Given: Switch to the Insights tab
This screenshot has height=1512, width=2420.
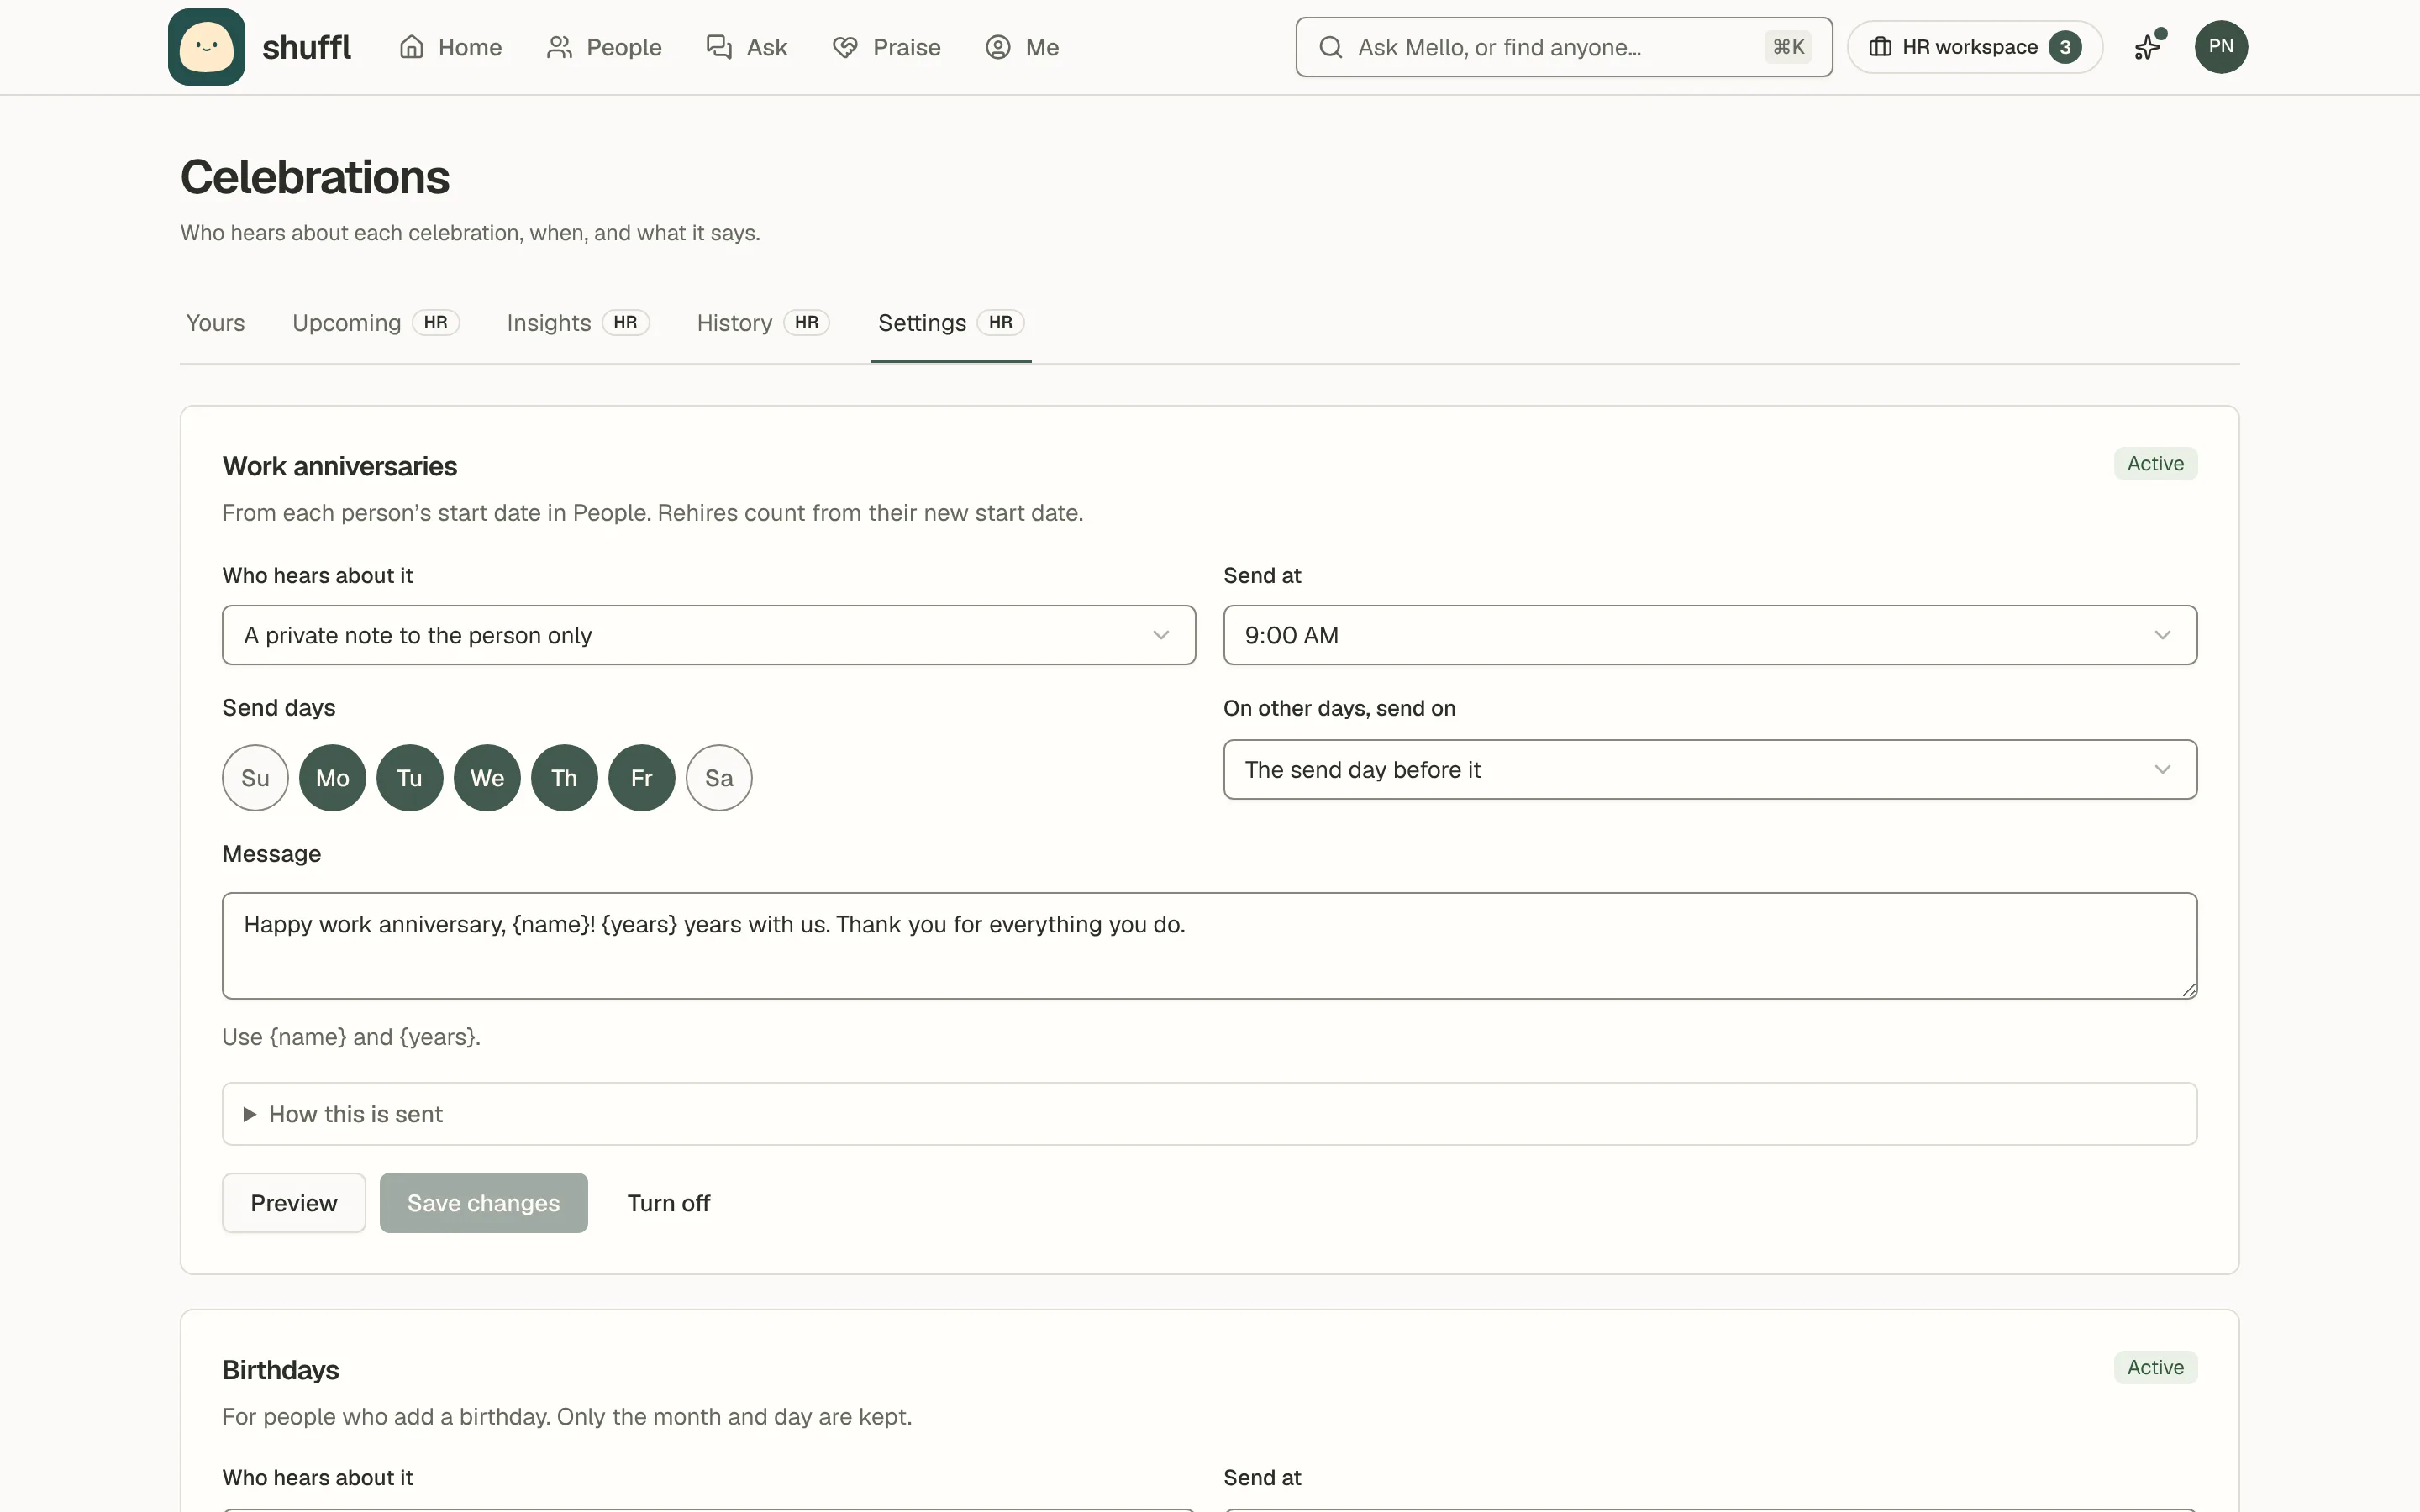Looking at the screenshot, I should [578, 323].
